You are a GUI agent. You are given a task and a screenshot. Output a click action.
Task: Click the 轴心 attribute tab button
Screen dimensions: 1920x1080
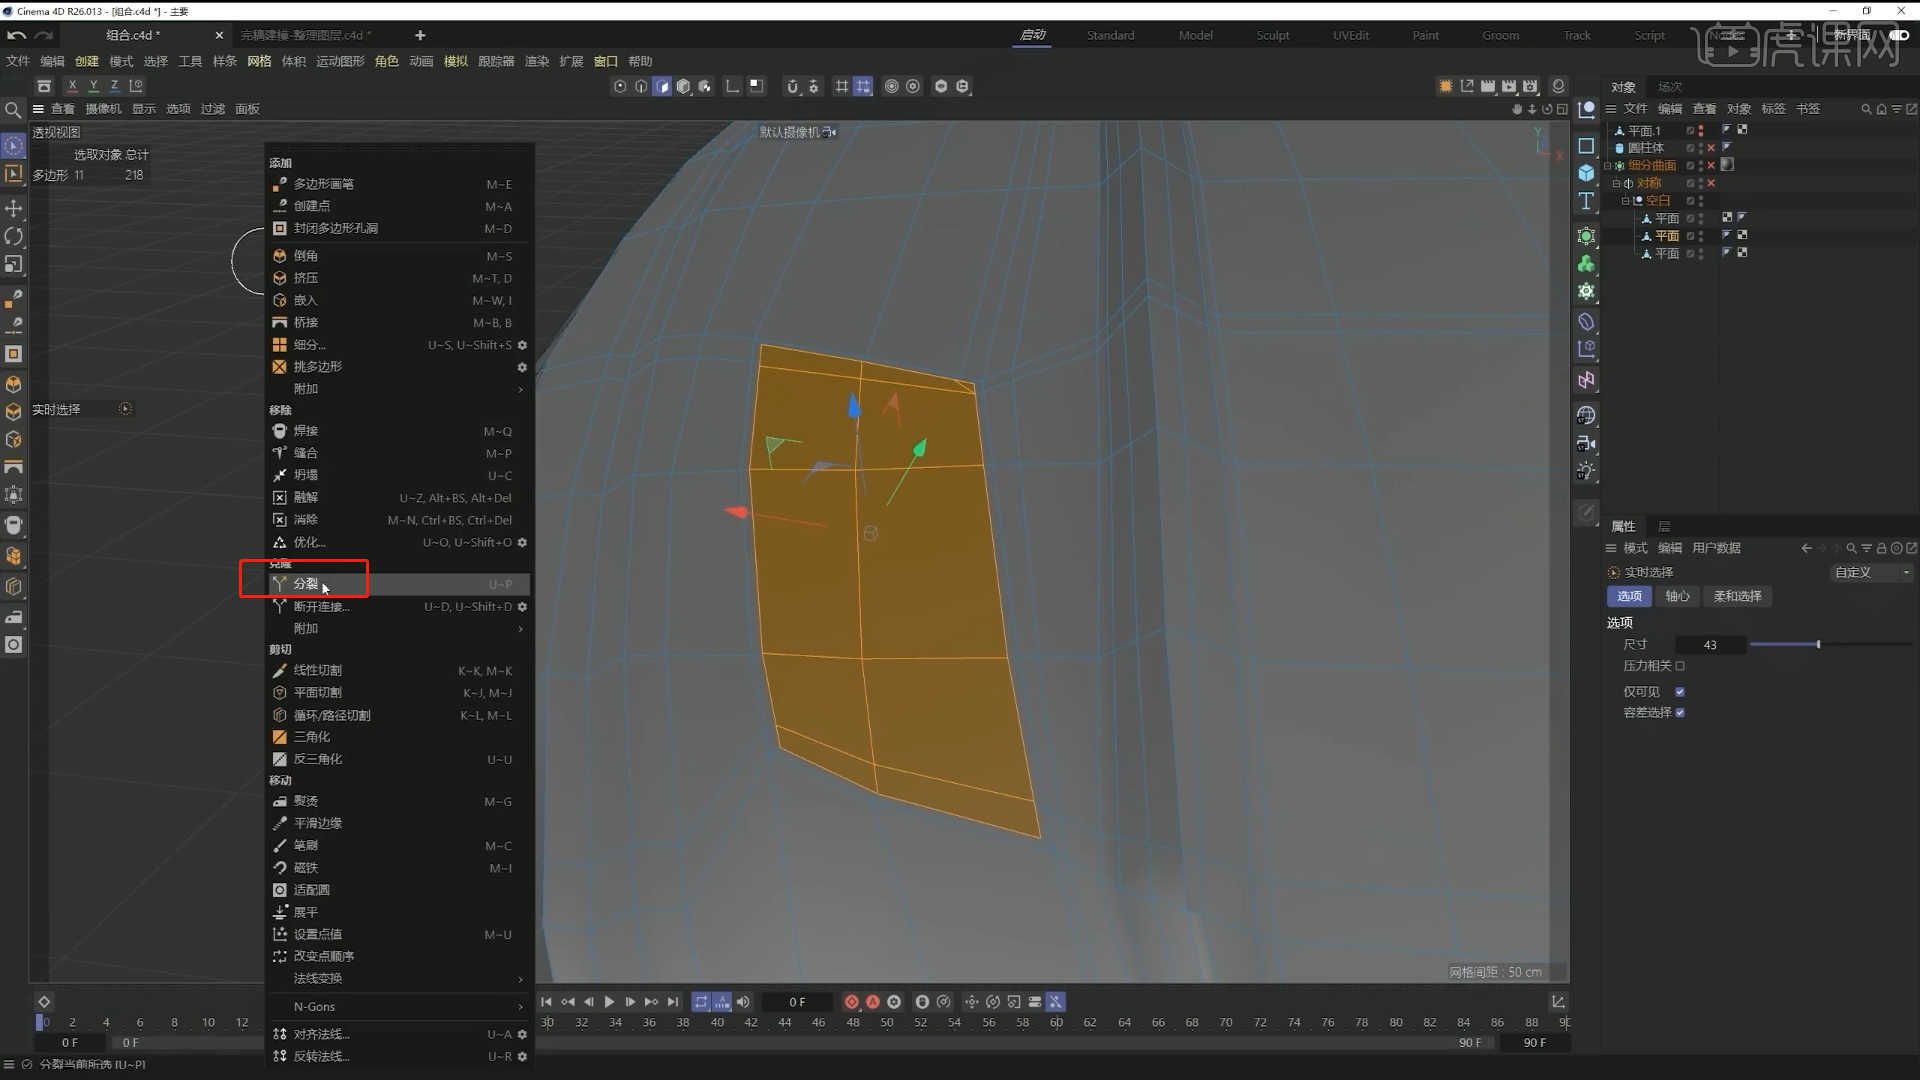point(1678,596)
